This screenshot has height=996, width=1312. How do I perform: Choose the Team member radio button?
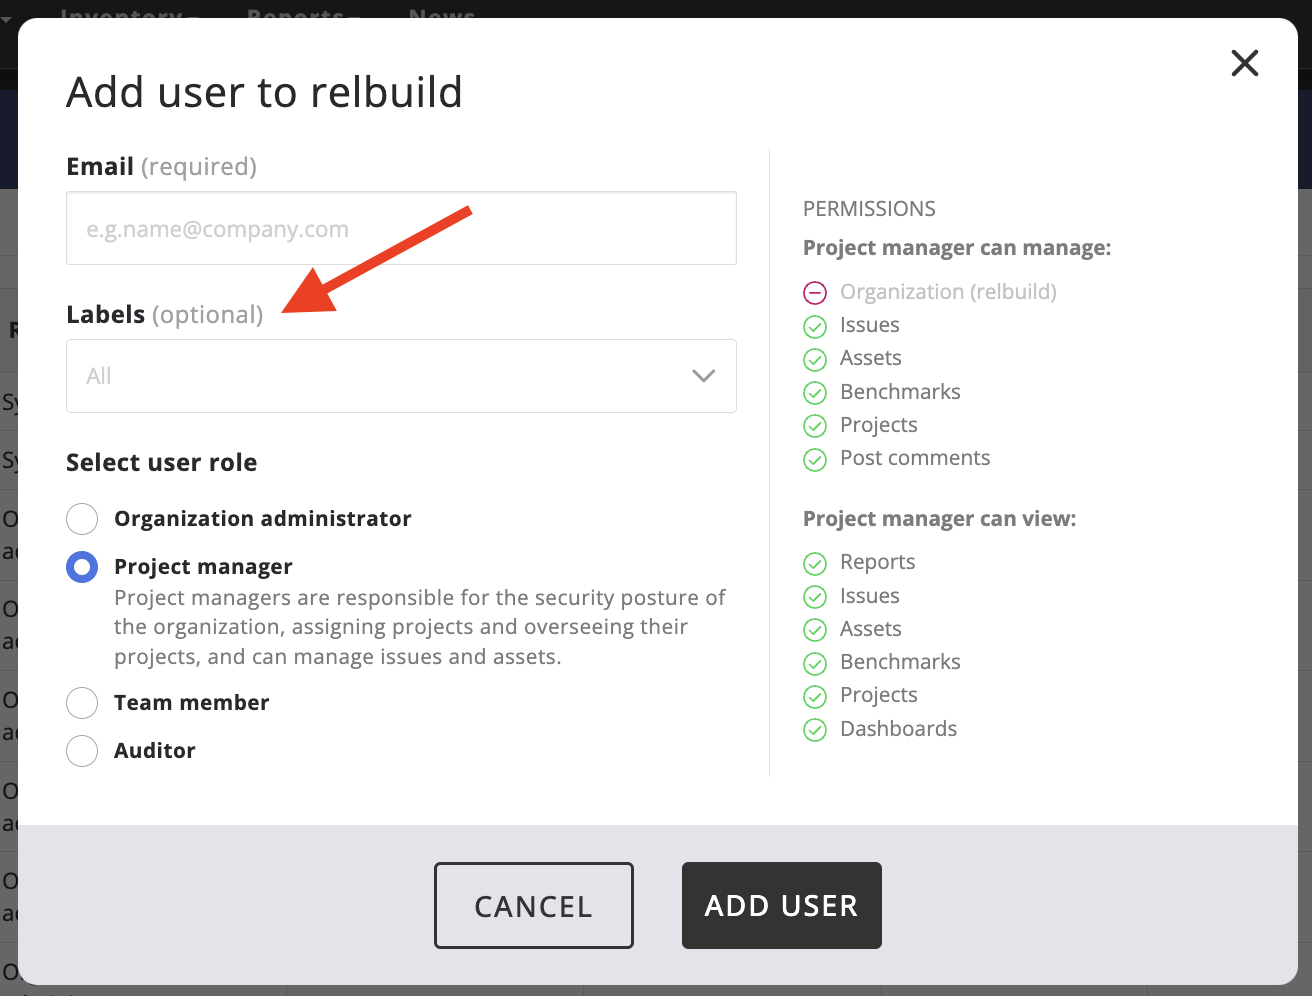[x=82, y=703]
